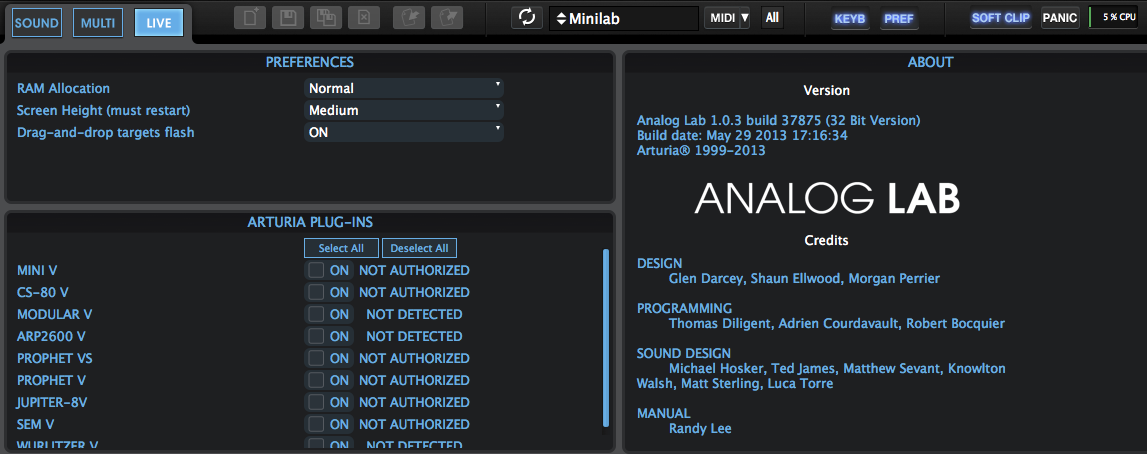Click the Select All button
1147x454 pixels.
tap(341, 248)
